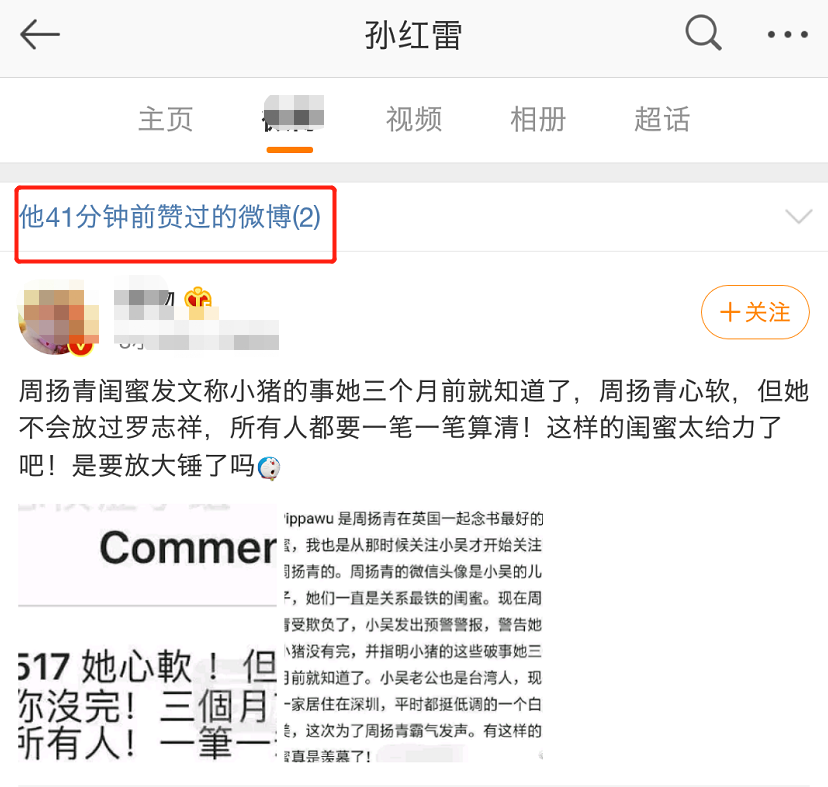Screen dimensions: 828x787
Task: Open search with magnifier icon
Action: click(x=703, y=33)
